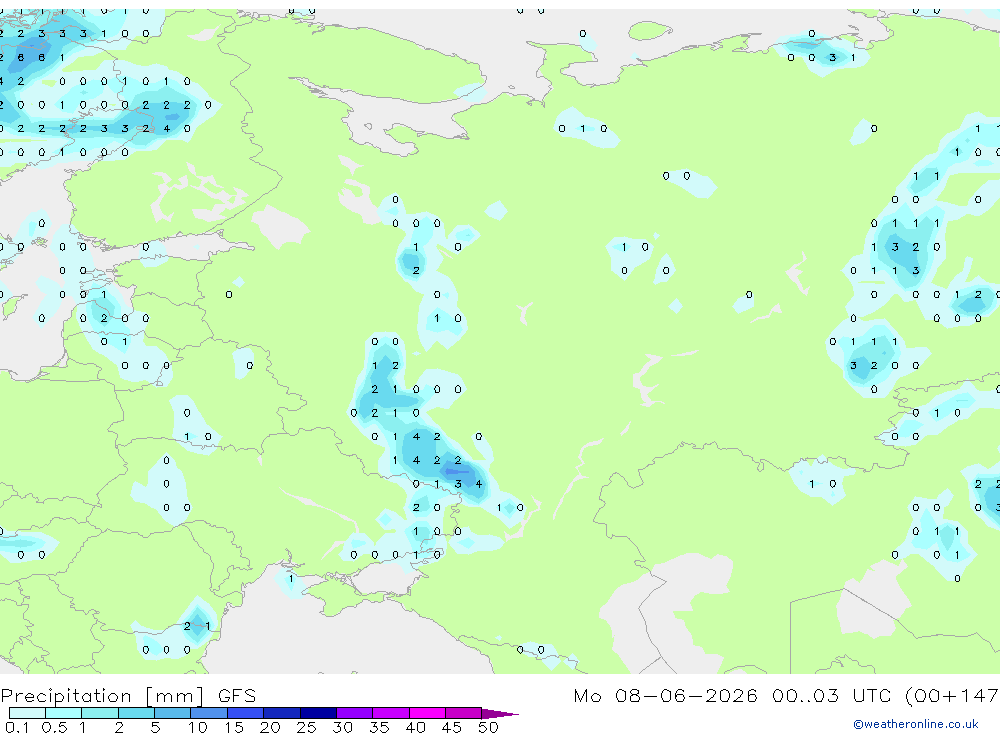This screenshot has height=733, width=1000.
Task: Choose the 2–5 mm sky blue legend swatch
Action: click(x=136, y=713)
